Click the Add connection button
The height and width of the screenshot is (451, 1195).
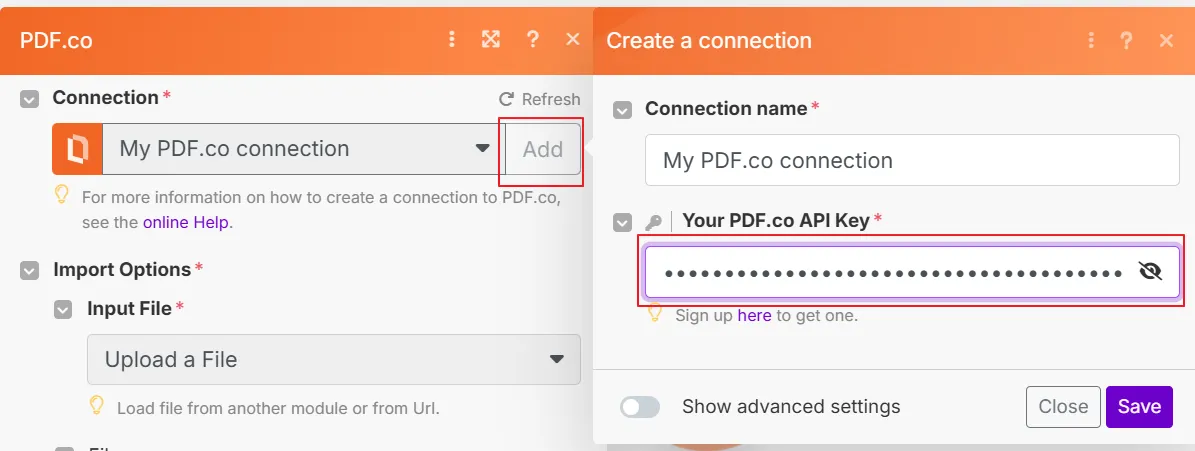(x=543, y=149)
